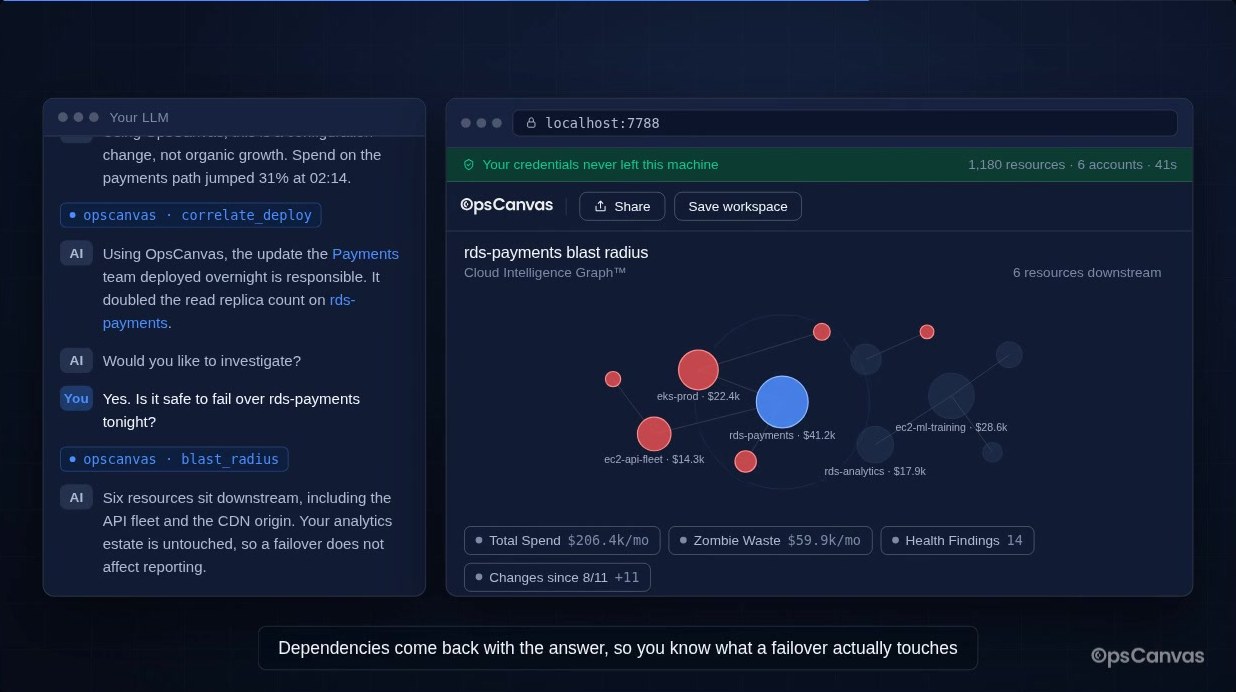Open the Health Findings chip
Screen dimensions: 1236x692
coord(957,540)
